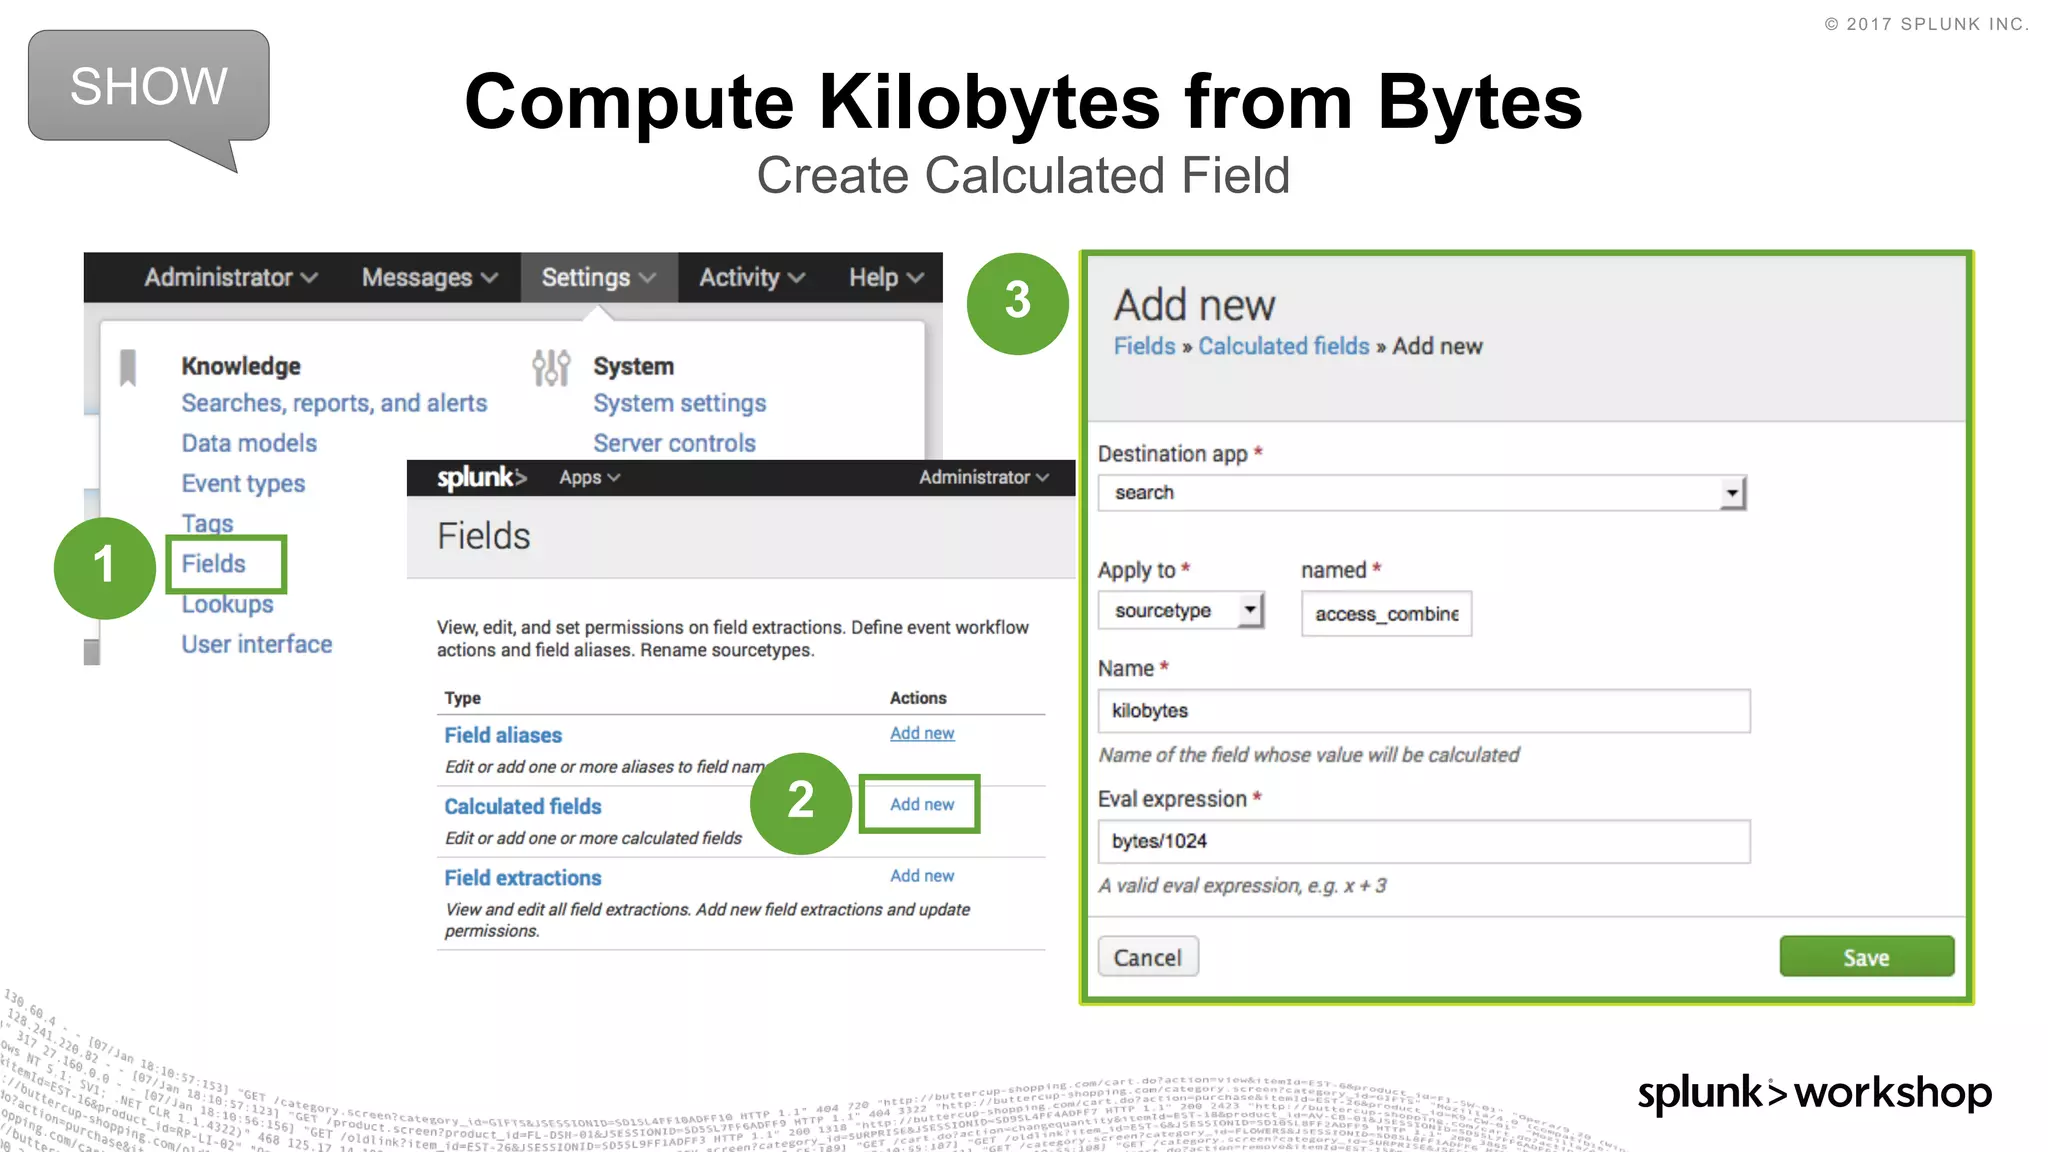Open Calculated fields type

point(523,806)
